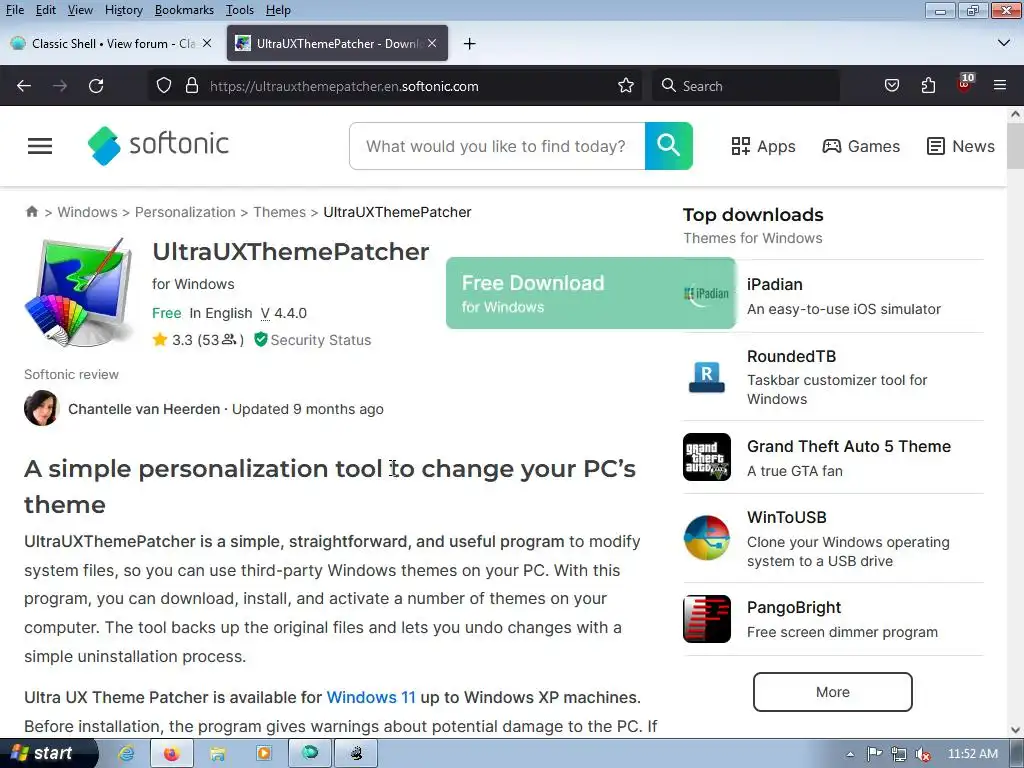Click the Firefox taskbar button
This screenshot has width=1024, height=768.
172,754
